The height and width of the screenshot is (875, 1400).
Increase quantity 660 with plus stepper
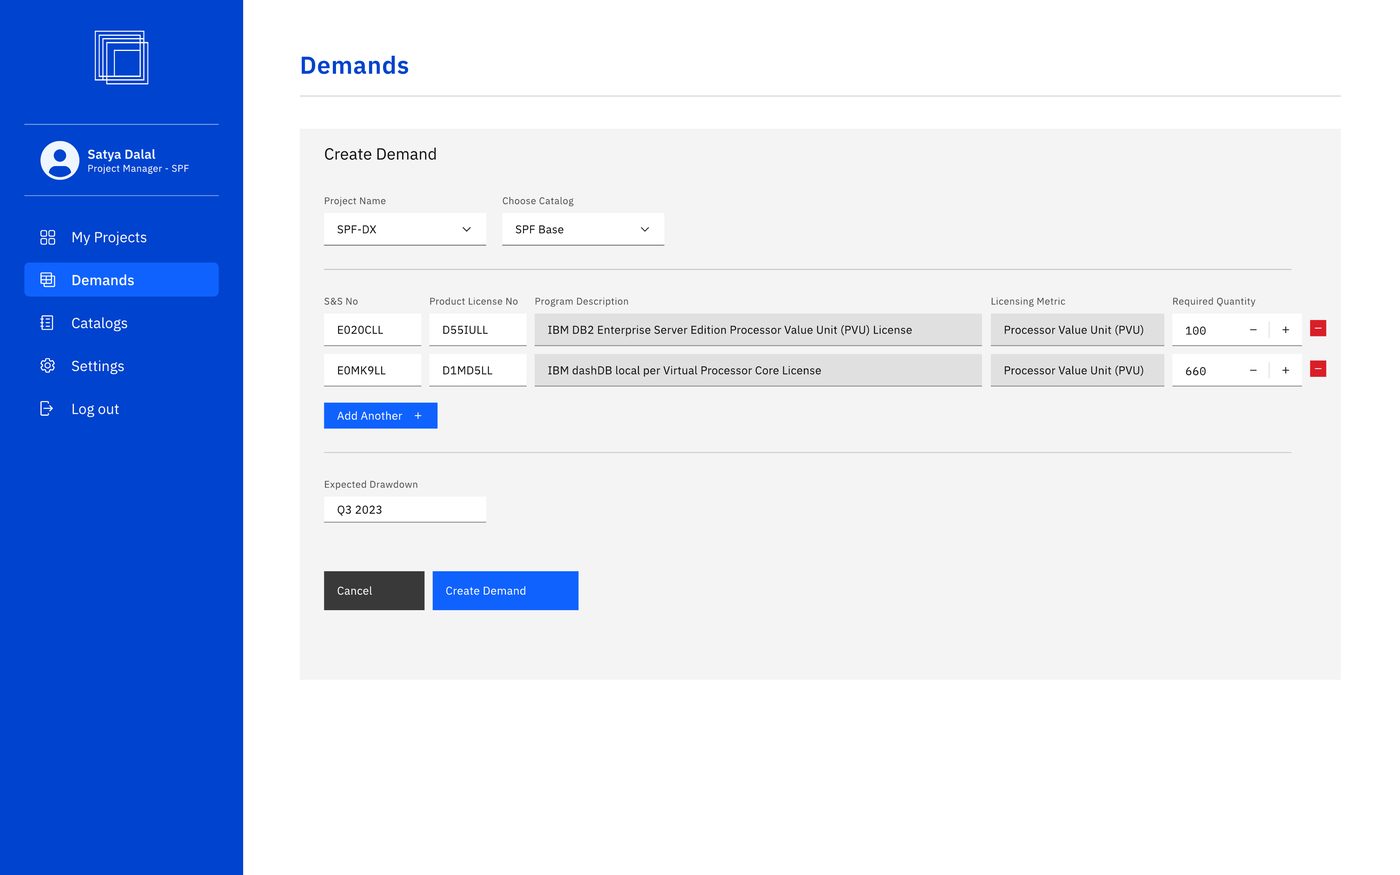coord(1286,370)
